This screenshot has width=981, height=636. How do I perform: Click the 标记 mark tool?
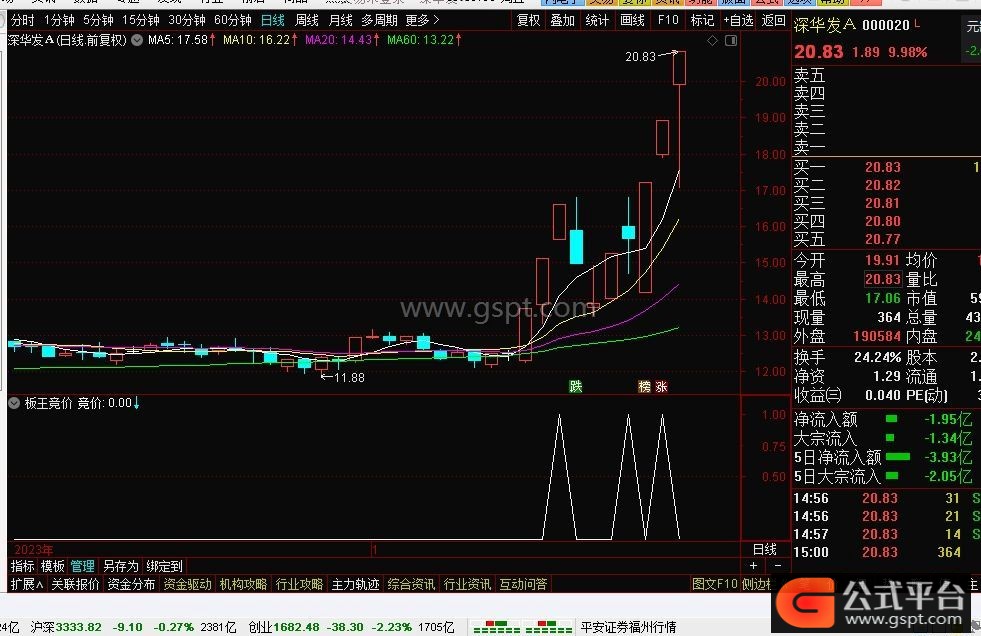click(x=702, y=21)
